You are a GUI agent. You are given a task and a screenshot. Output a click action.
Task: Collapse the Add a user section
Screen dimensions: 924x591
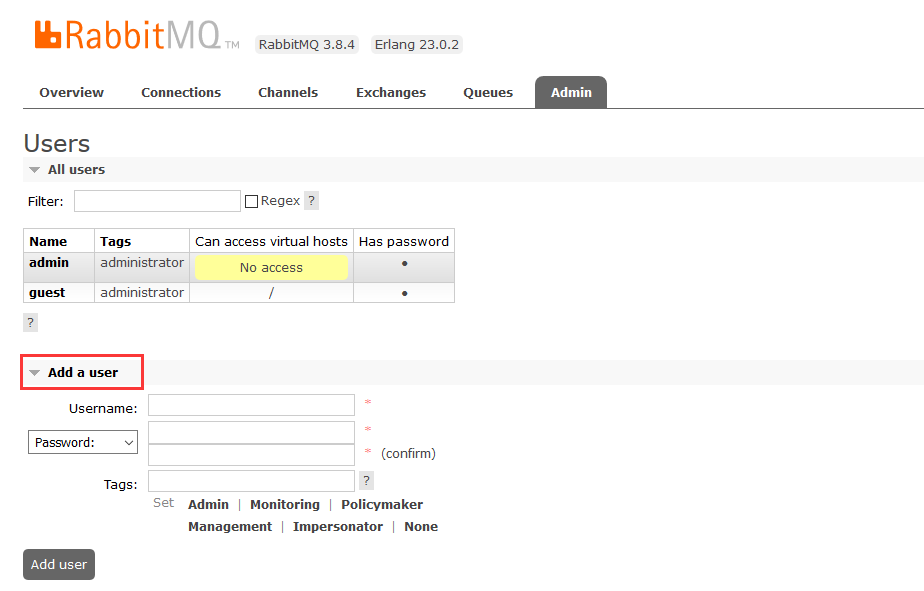point(82,372)
